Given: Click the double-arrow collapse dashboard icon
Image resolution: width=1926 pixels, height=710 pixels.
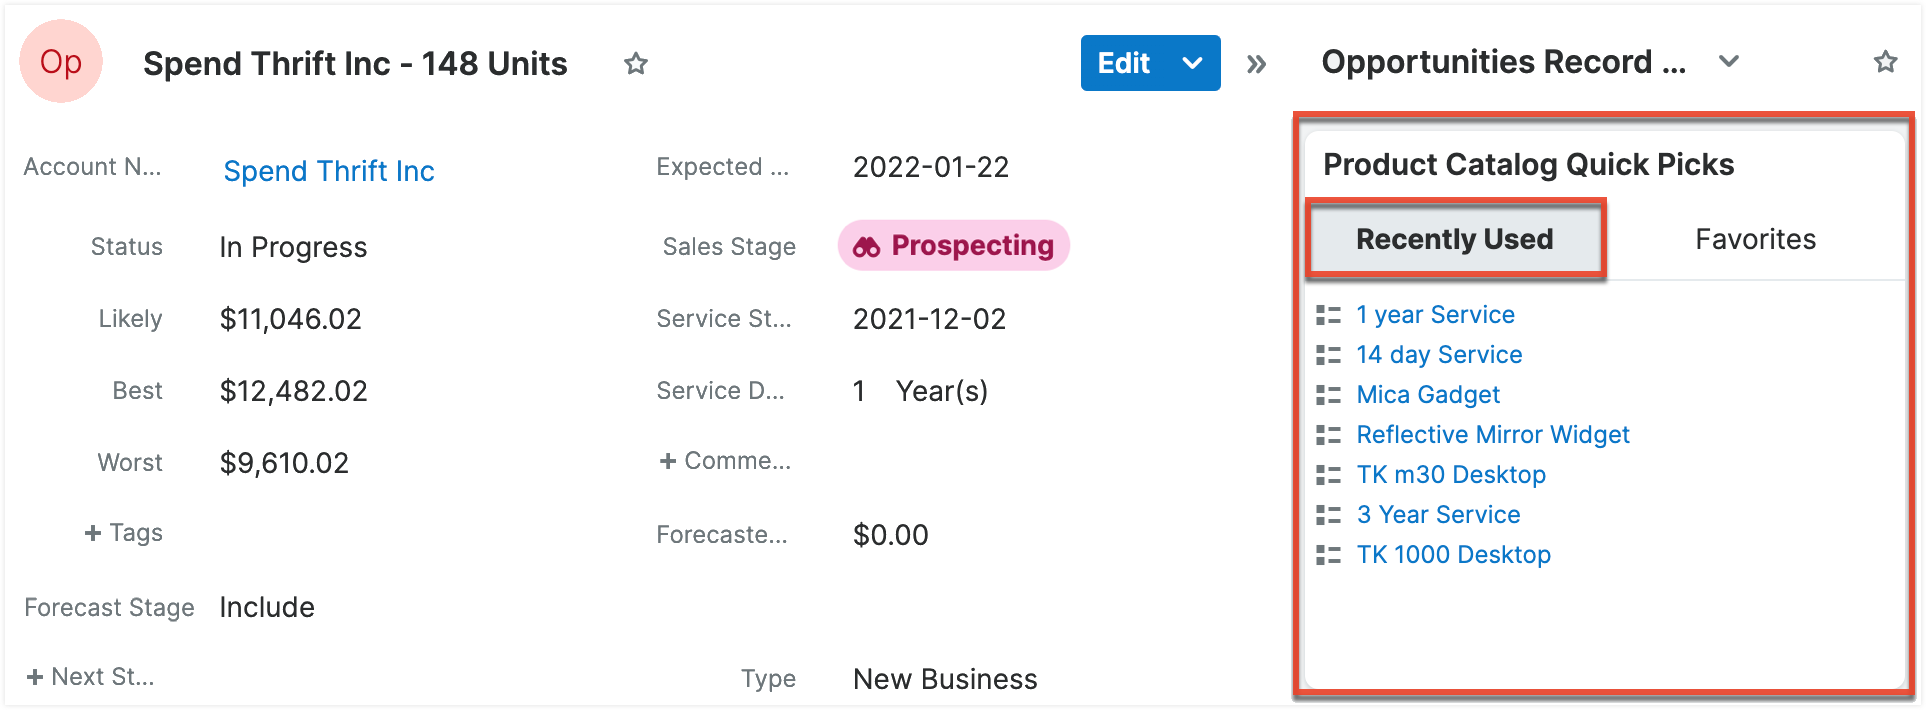Looking at the screenshot, I should pos(1256,65).
